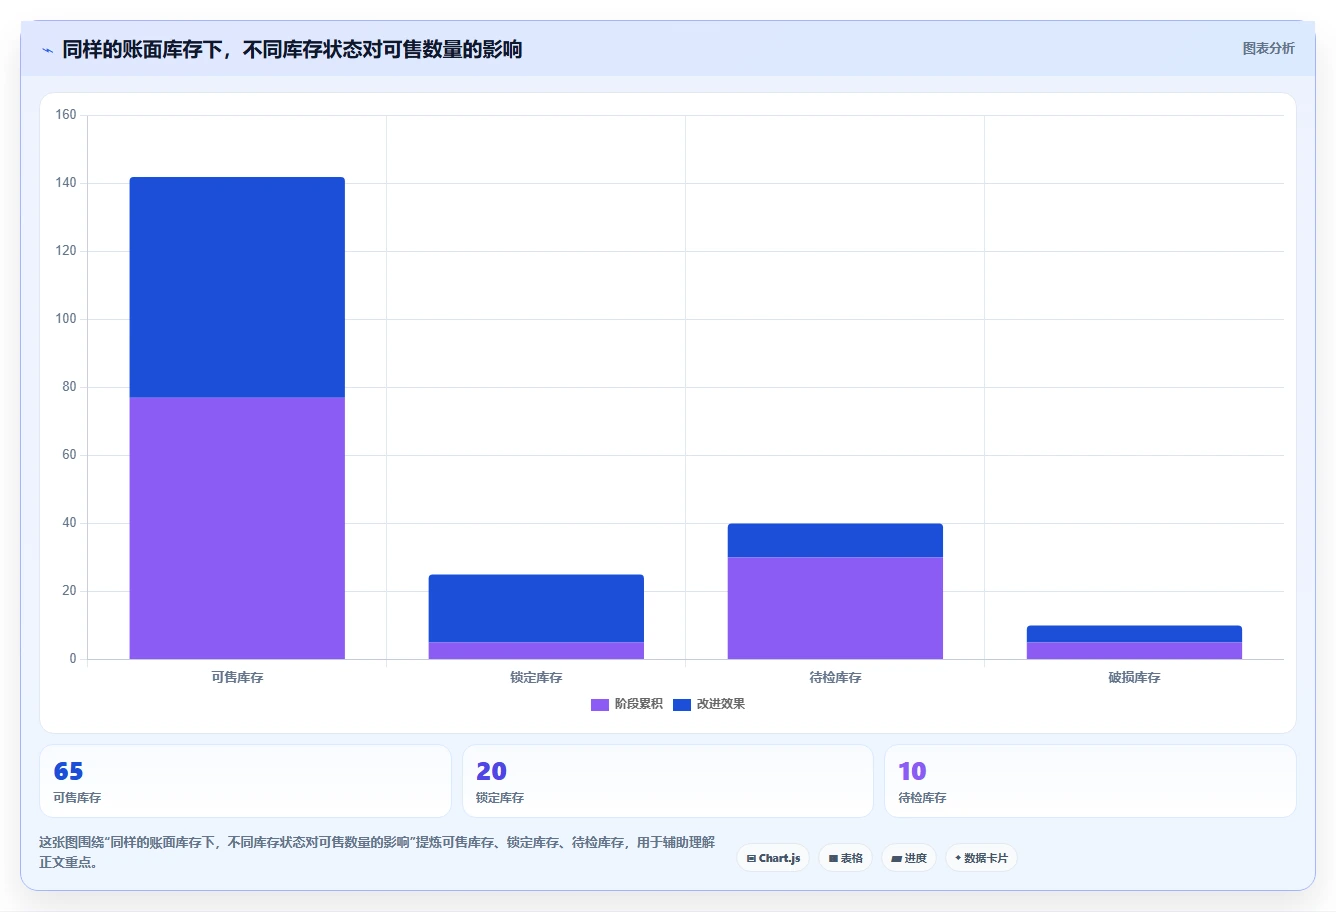The height and width of the screenshot is (912, 1336).
Task: Click the 待检库存 caption under 10
Action: (x=922, y=798)
